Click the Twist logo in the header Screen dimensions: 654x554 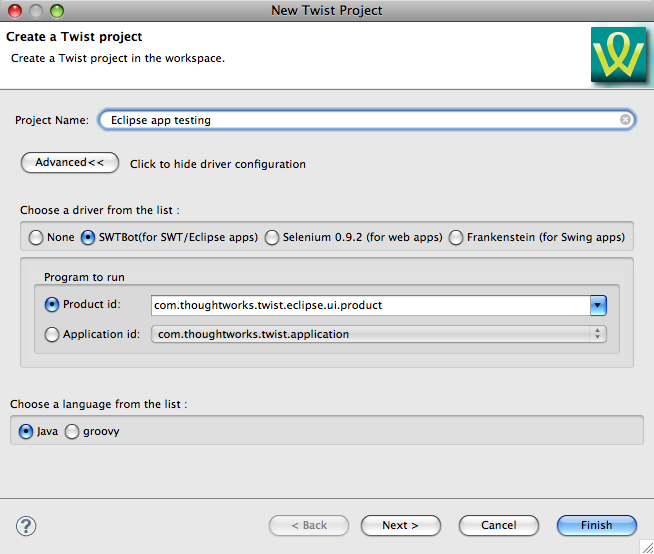click(x=619, y=55)
